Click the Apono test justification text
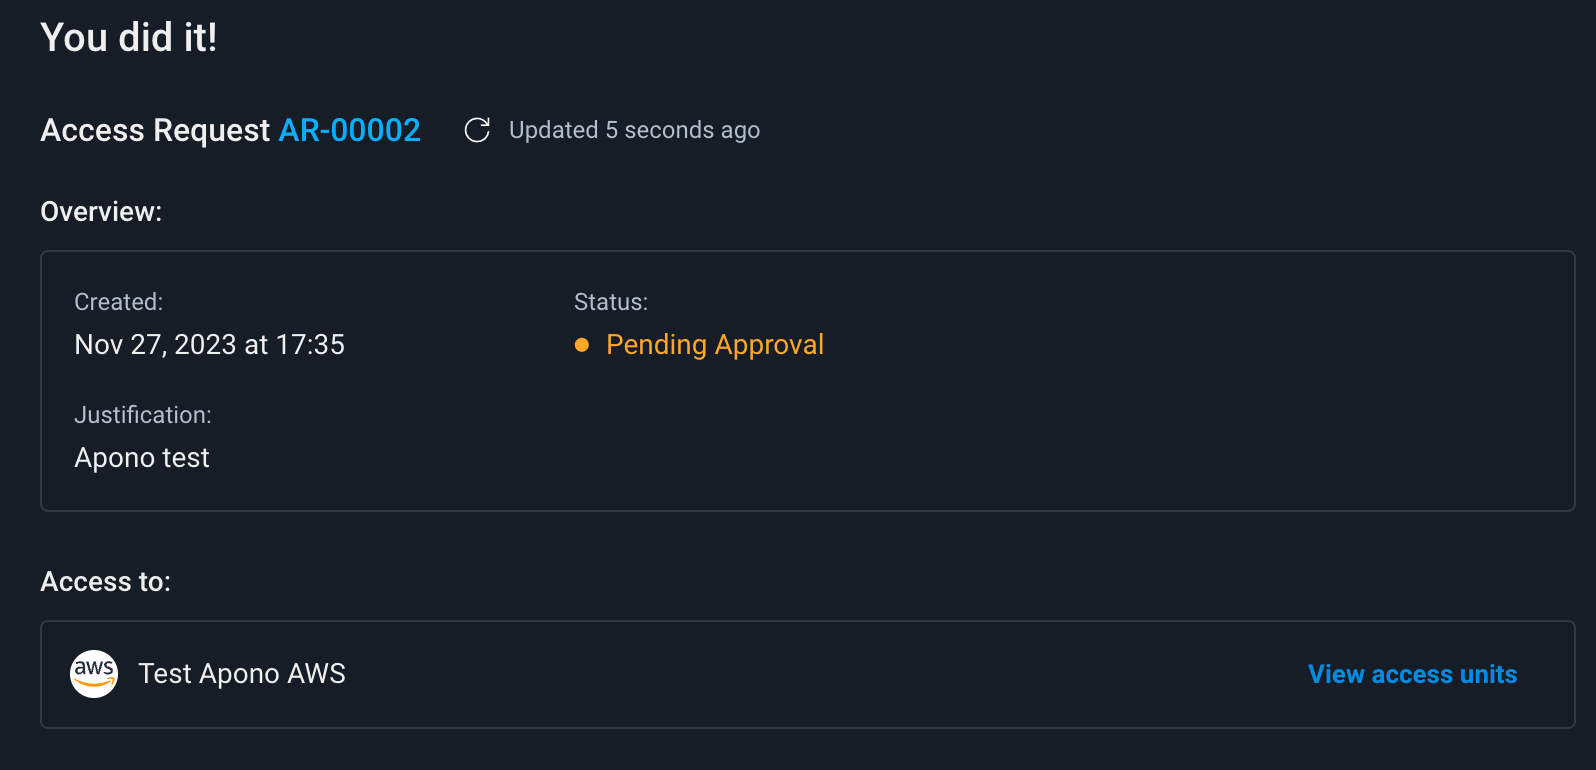Image resolution: width=1596 pixels, height=770 pixels. [142, 458]
